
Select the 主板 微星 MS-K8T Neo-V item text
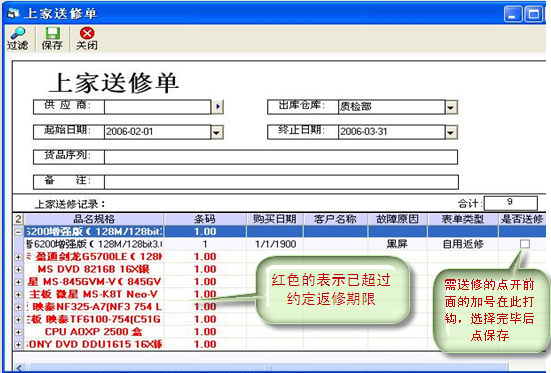(93, 294)
